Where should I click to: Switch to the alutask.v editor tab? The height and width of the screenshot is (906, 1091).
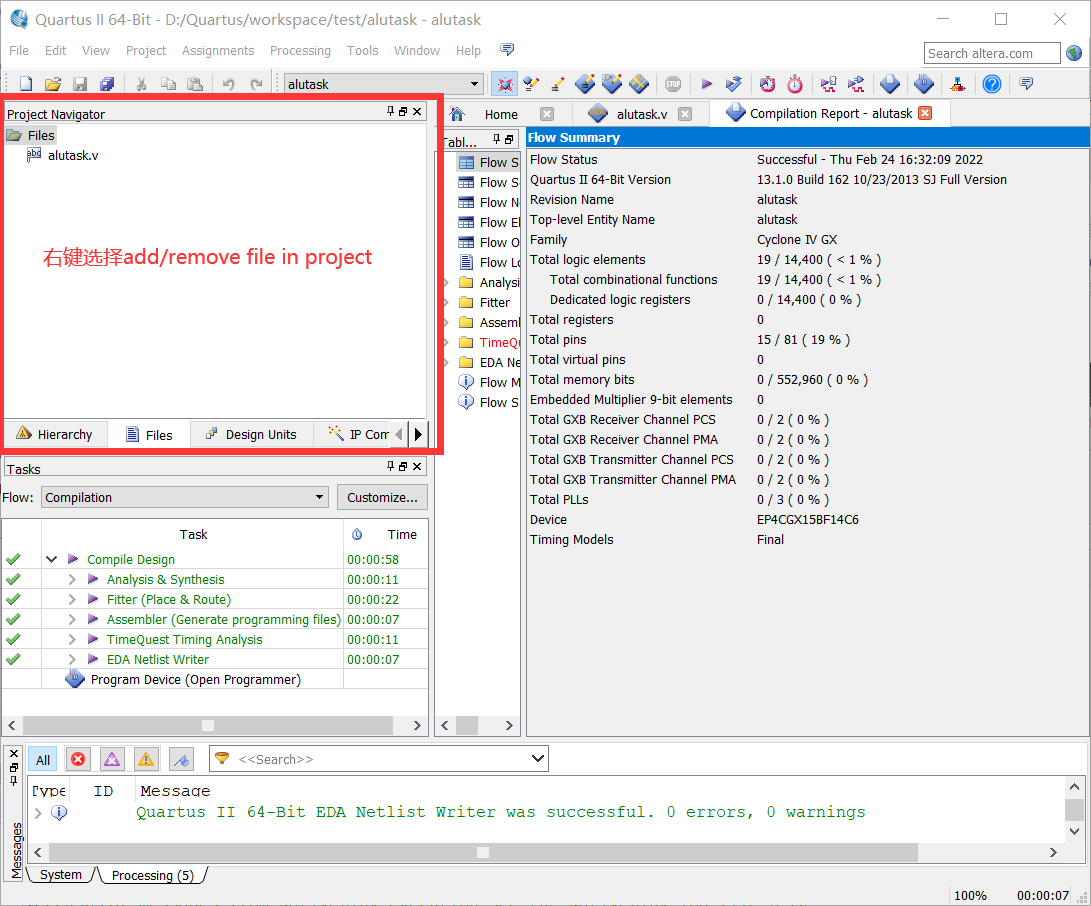click(640, 114)
